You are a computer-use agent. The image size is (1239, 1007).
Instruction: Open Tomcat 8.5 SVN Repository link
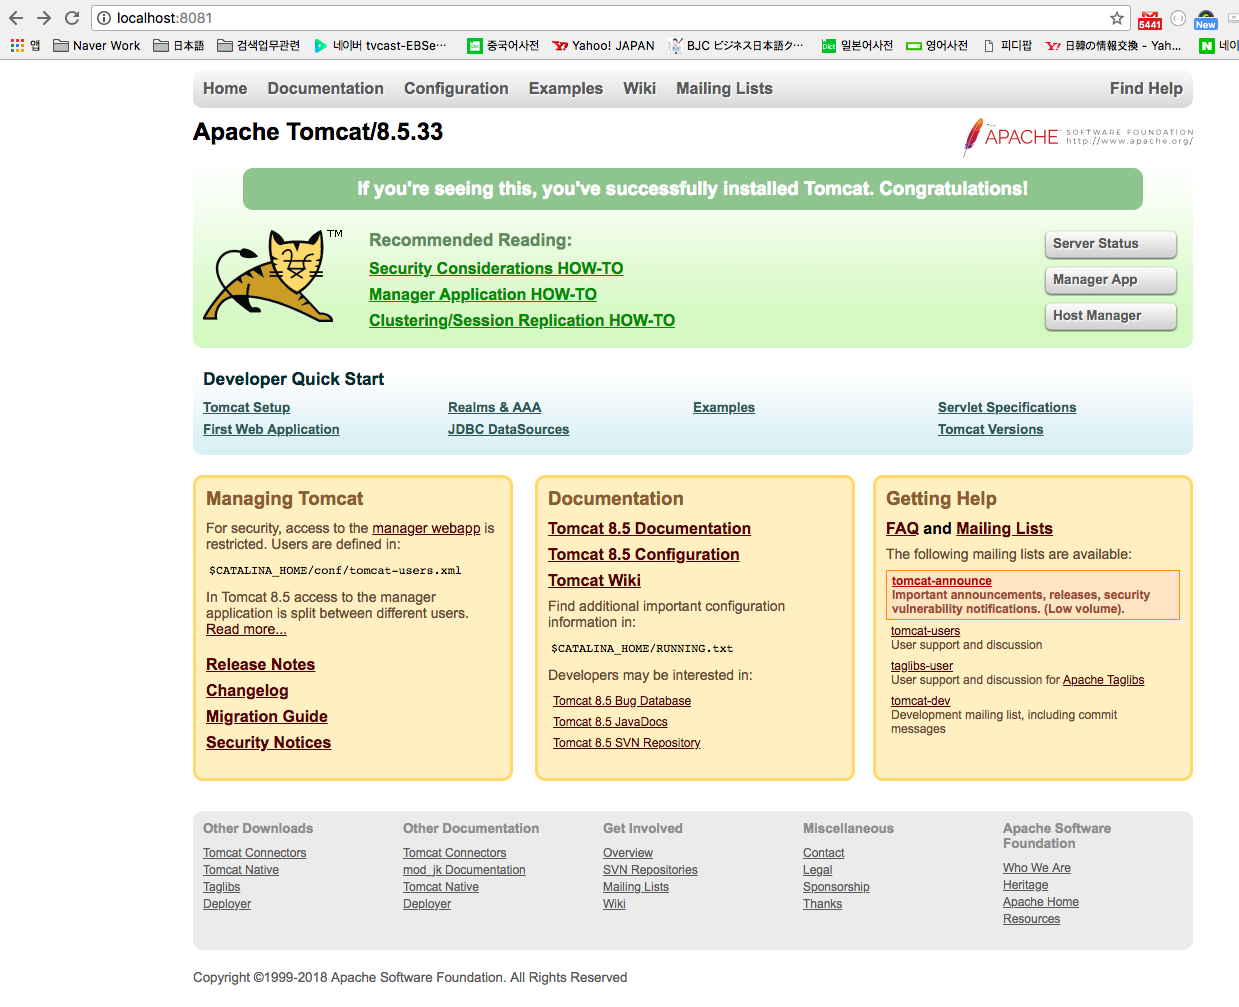[627, 743]
